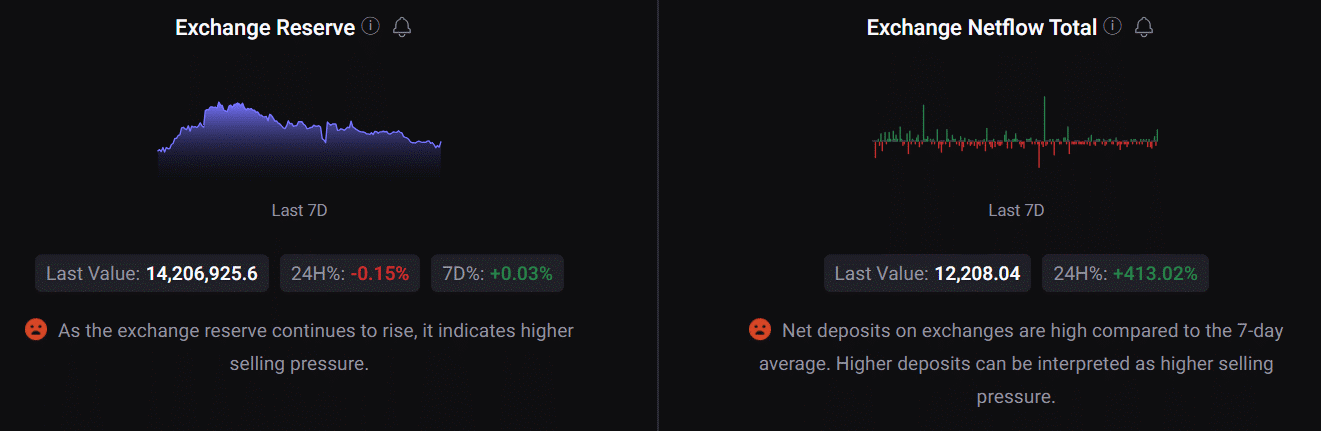Click the Exchange Reserve info icon
Screen dimensions: 1321x431
click(371, 27)
